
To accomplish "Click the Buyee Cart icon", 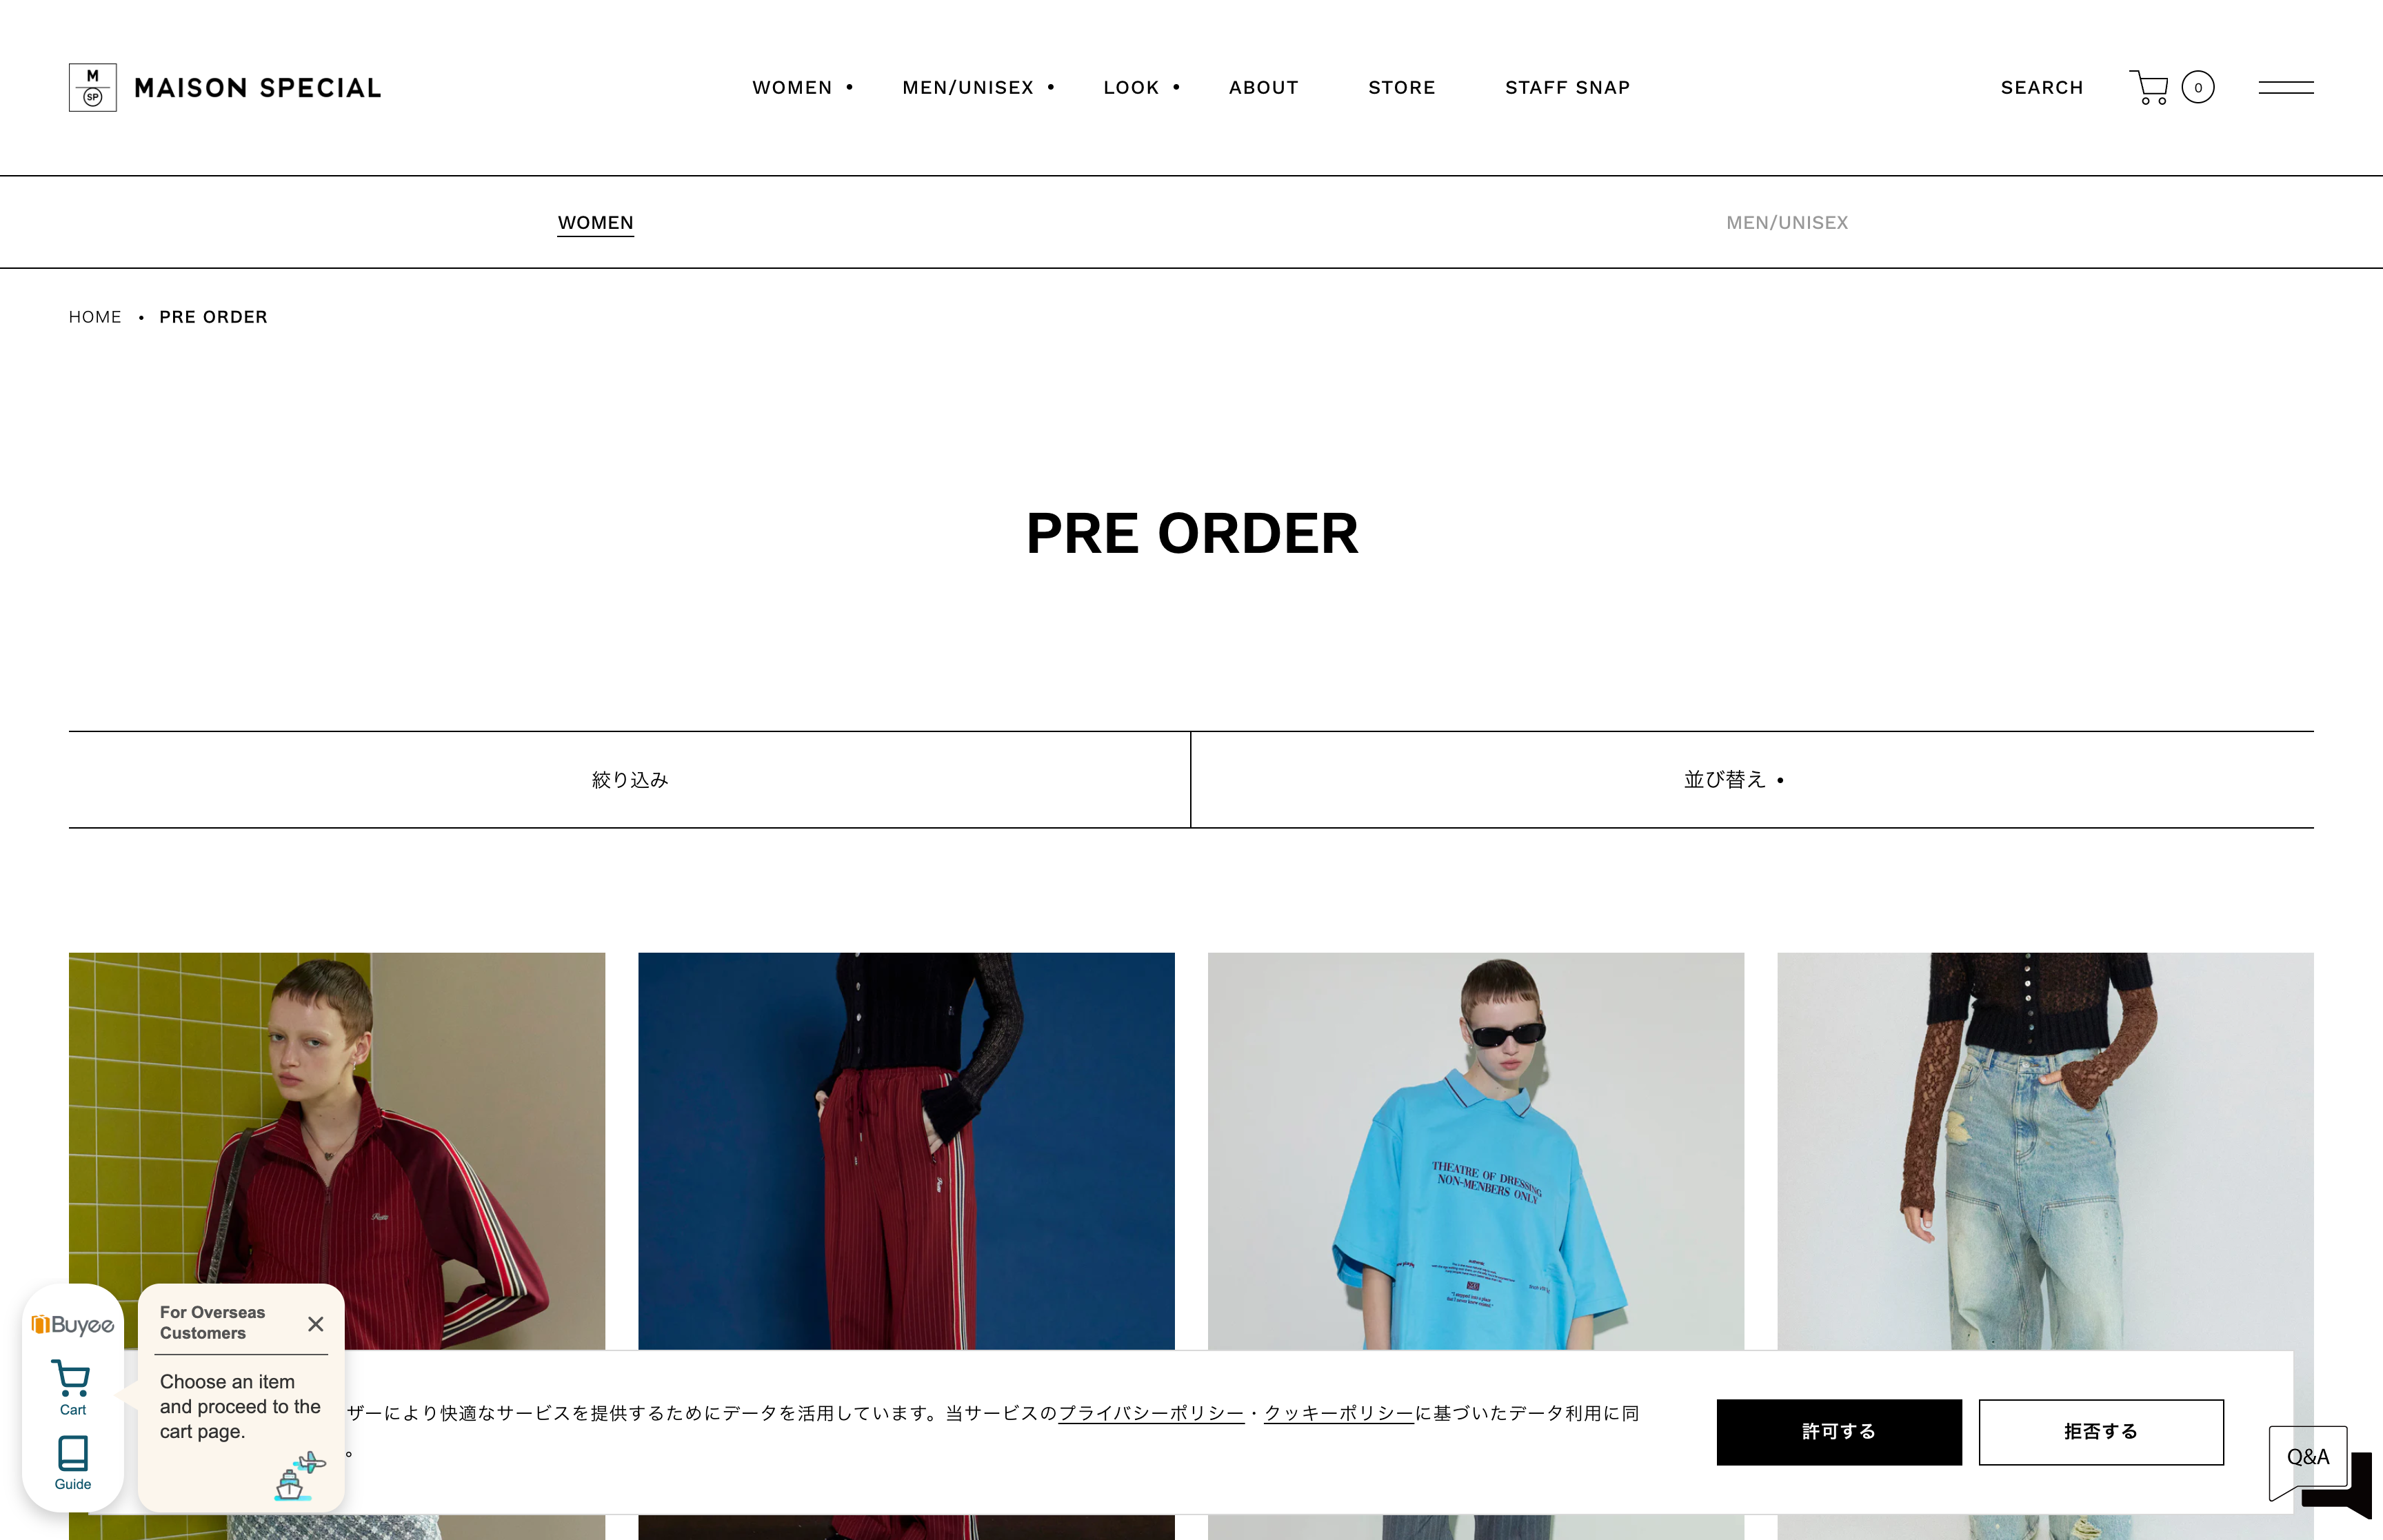I will coord(73,1387).
